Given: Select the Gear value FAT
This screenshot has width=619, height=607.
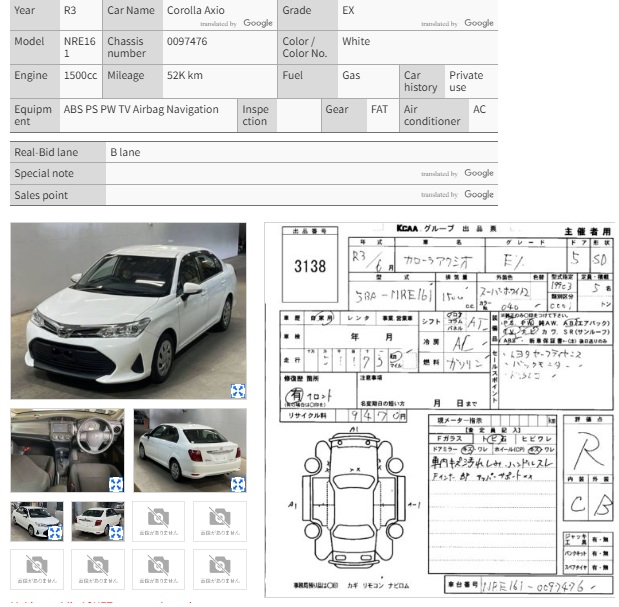Looking at the screenshot, I should 379,109.
